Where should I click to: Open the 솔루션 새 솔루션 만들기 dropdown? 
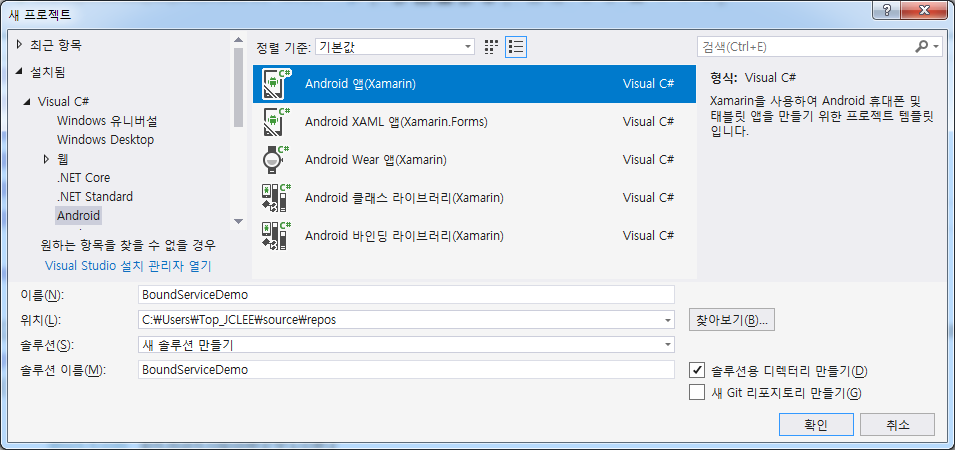[669, 345]
